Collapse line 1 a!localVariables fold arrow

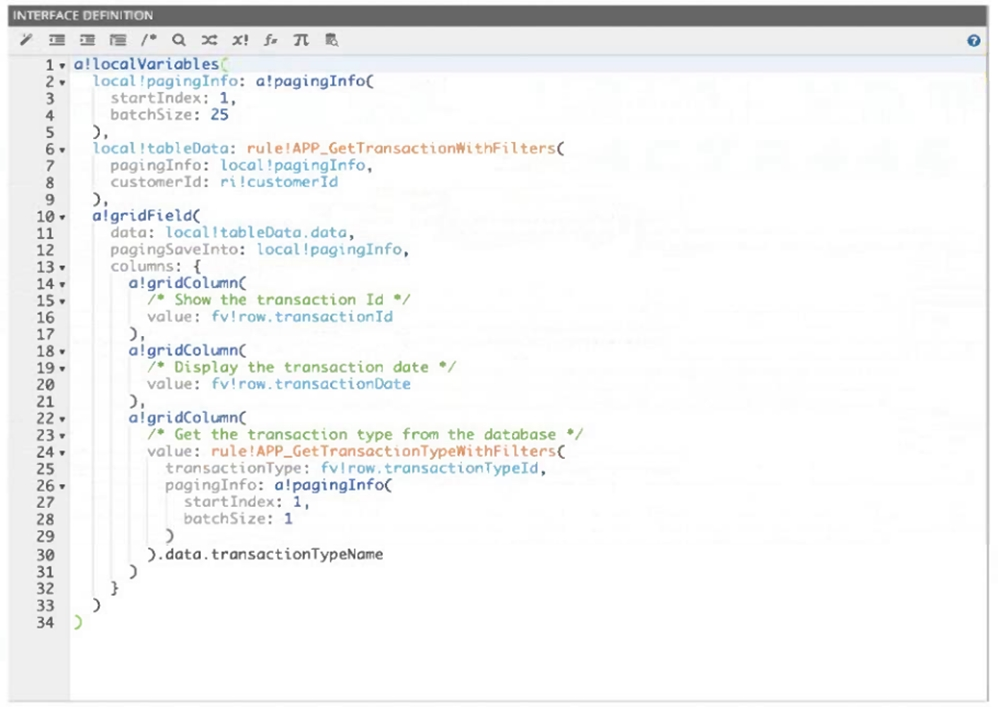point(63,66)
